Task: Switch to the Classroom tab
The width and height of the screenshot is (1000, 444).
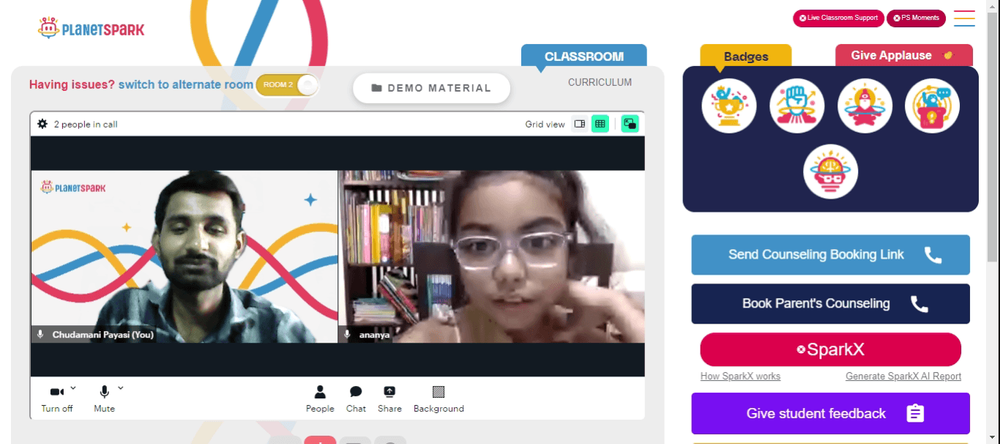Action: (x=584, y=56)
